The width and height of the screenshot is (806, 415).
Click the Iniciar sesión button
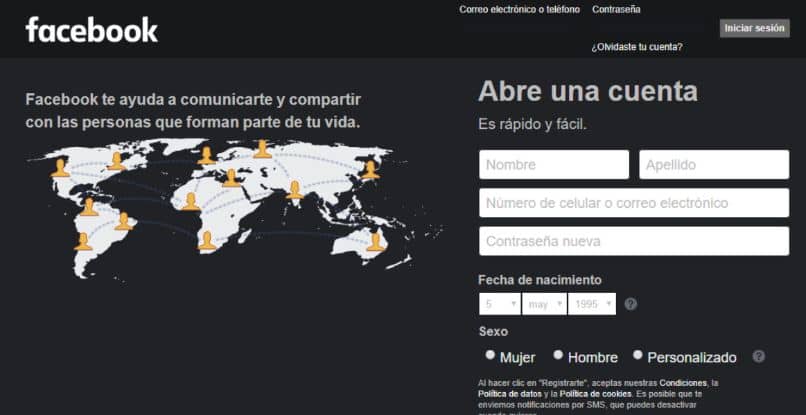(x=755, y=28)
